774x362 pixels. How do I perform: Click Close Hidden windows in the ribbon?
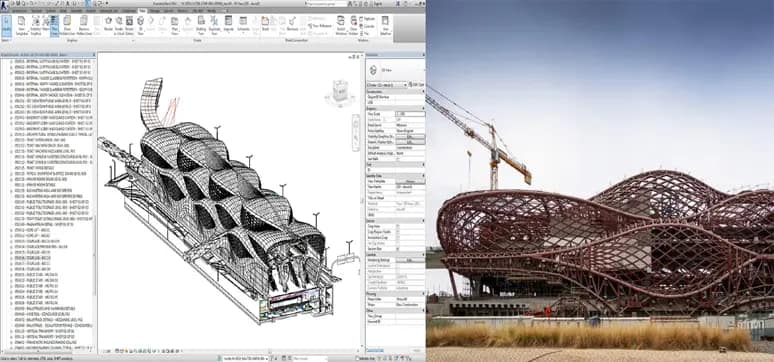coord(354,26)
